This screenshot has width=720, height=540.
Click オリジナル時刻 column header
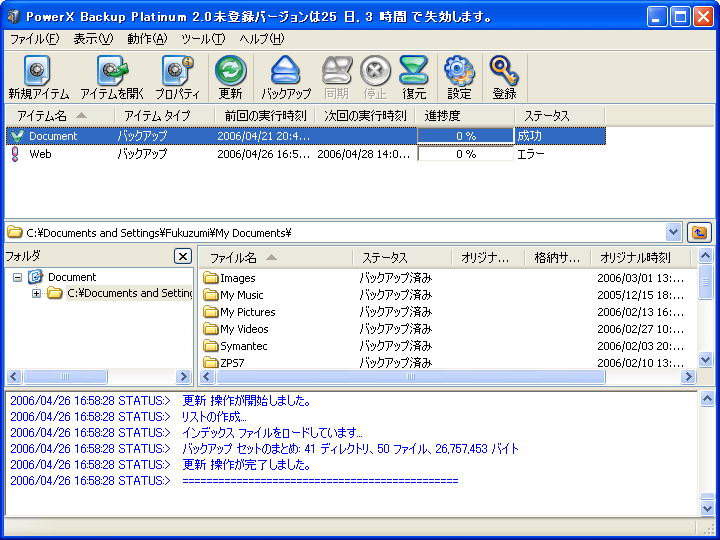coord(640,258)
